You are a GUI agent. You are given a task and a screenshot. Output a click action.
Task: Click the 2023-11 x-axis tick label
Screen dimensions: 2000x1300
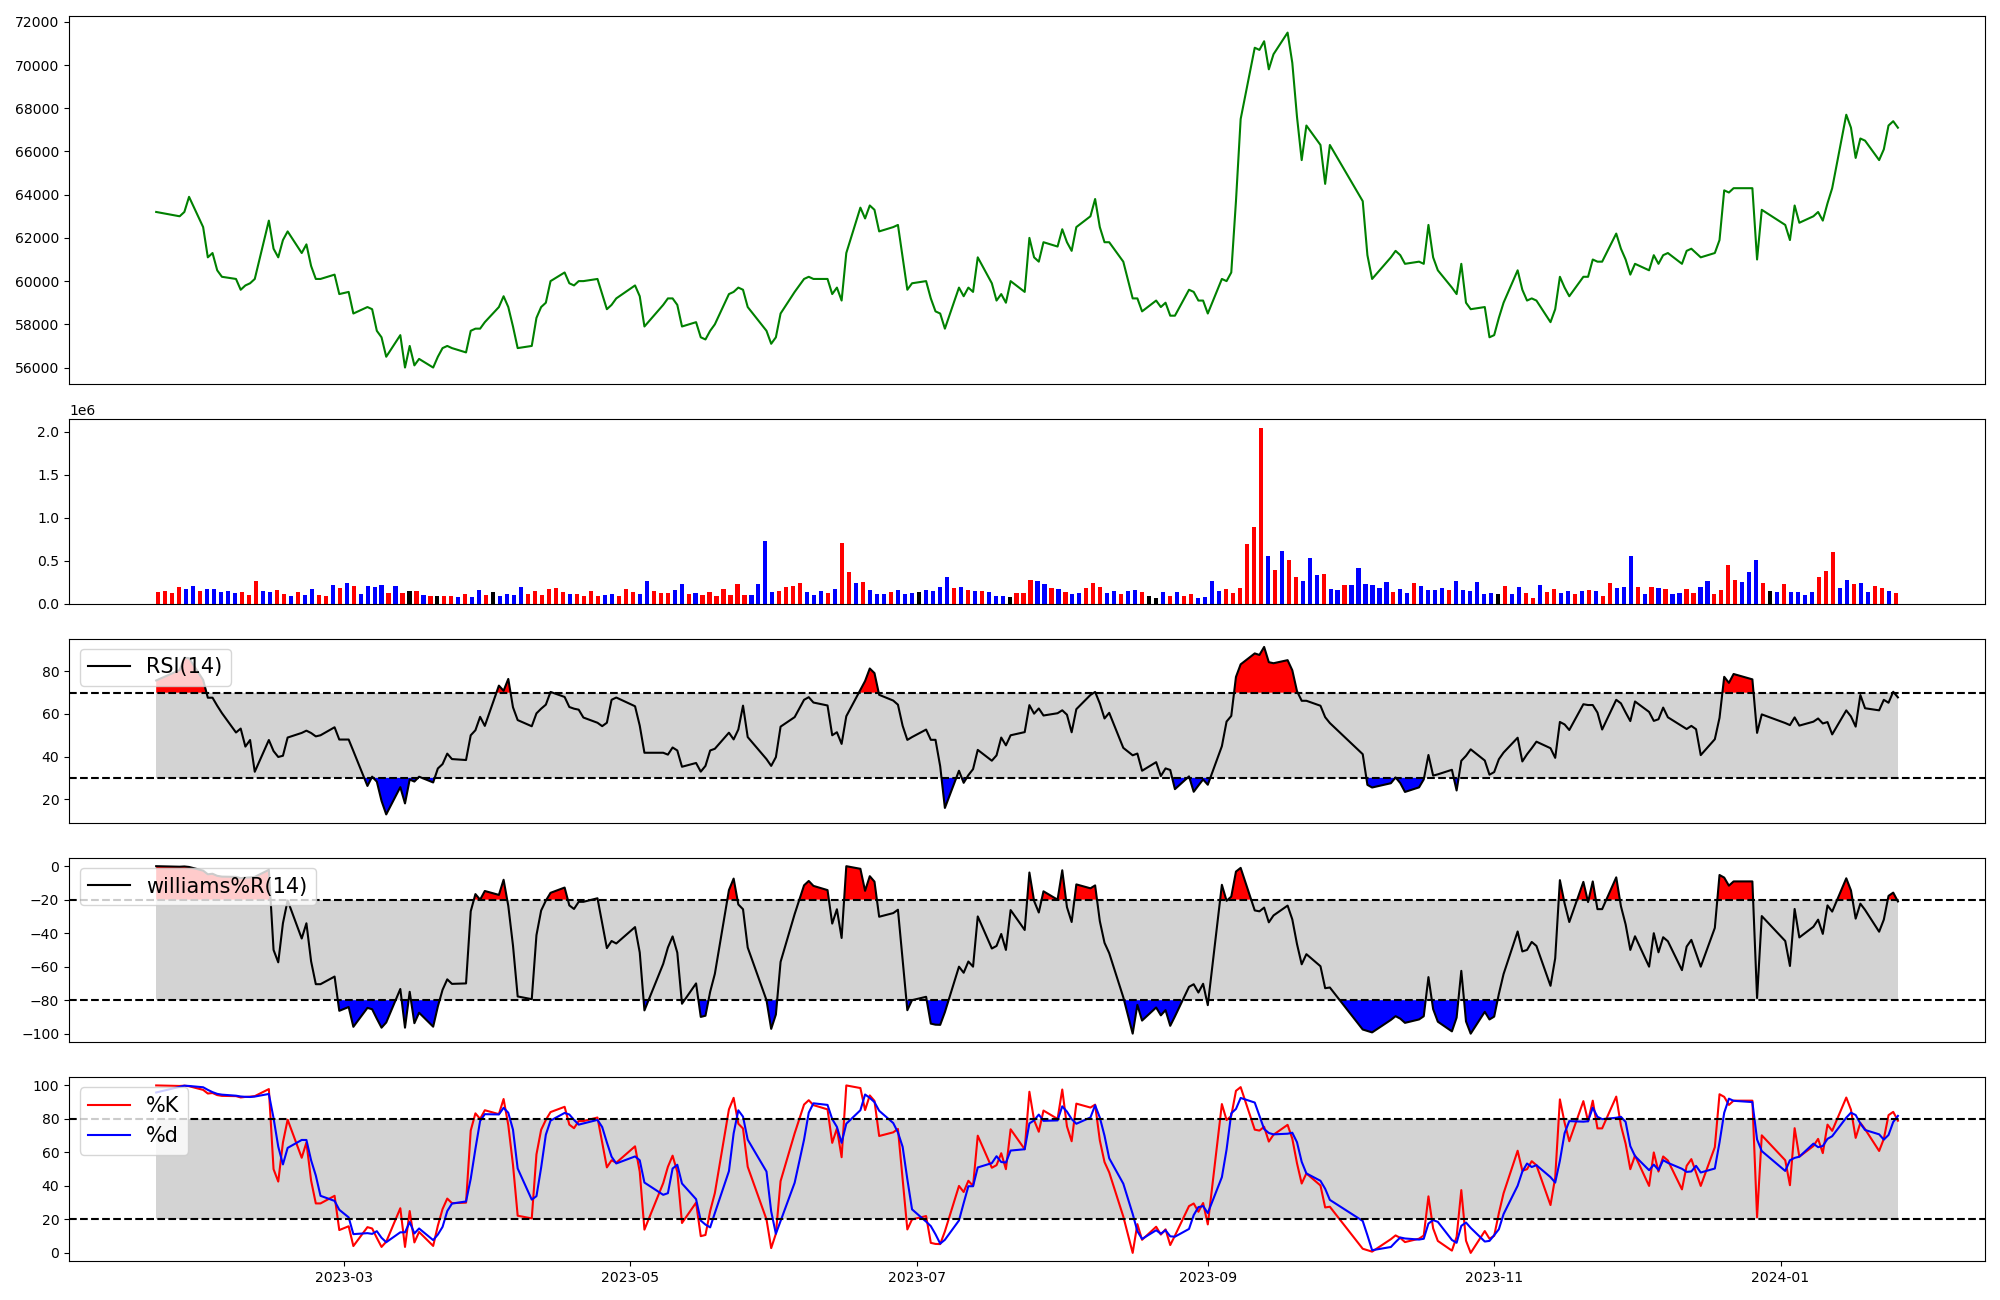click(1494, 1277)
